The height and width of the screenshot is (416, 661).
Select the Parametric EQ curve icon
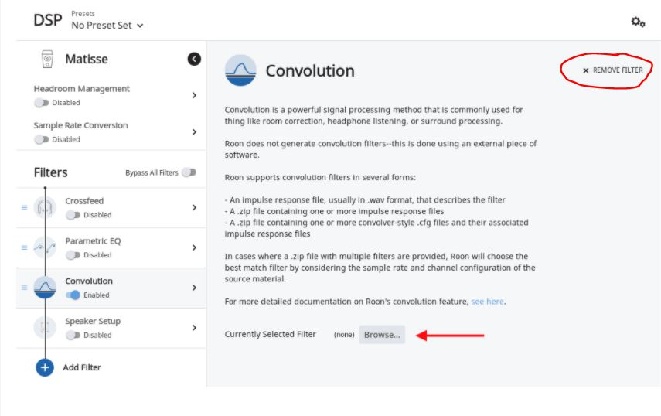click(x=45, y=247)
